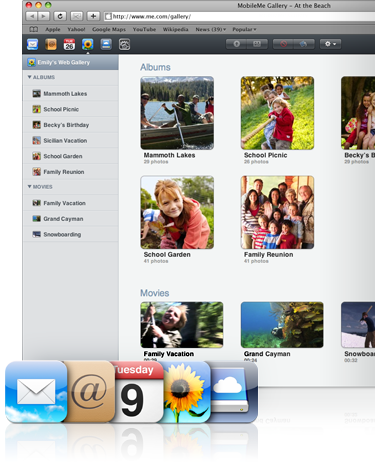Select Becky's Birthday album in sidebar
The width and height of the screenshot is (375, 471).
tap(70, 125)
